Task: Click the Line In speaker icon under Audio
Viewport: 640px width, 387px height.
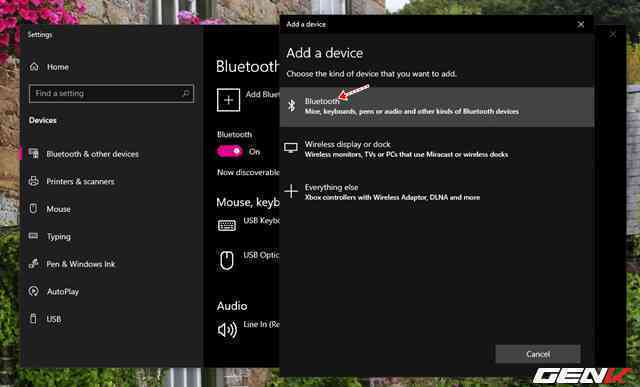Action: pyautogui.click(x=227, y=330)
